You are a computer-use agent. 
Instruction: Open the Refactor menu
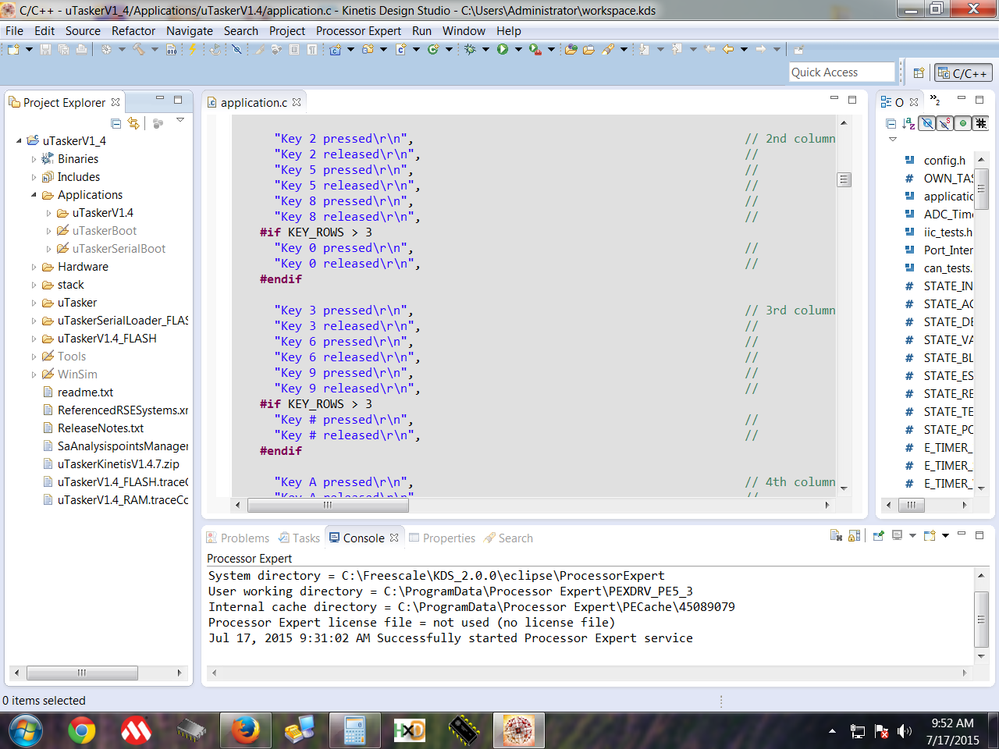tap(133, 31)
